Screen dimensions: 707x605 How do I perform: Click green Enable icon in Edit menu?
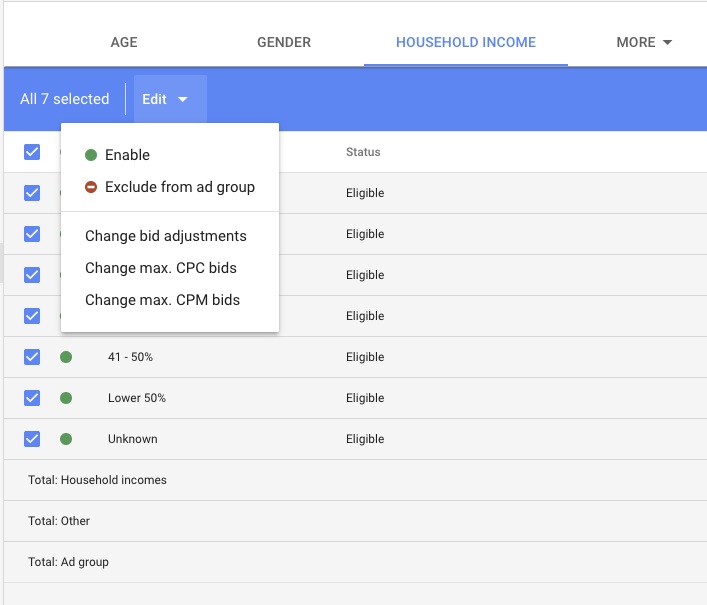(x=91, y=155)
